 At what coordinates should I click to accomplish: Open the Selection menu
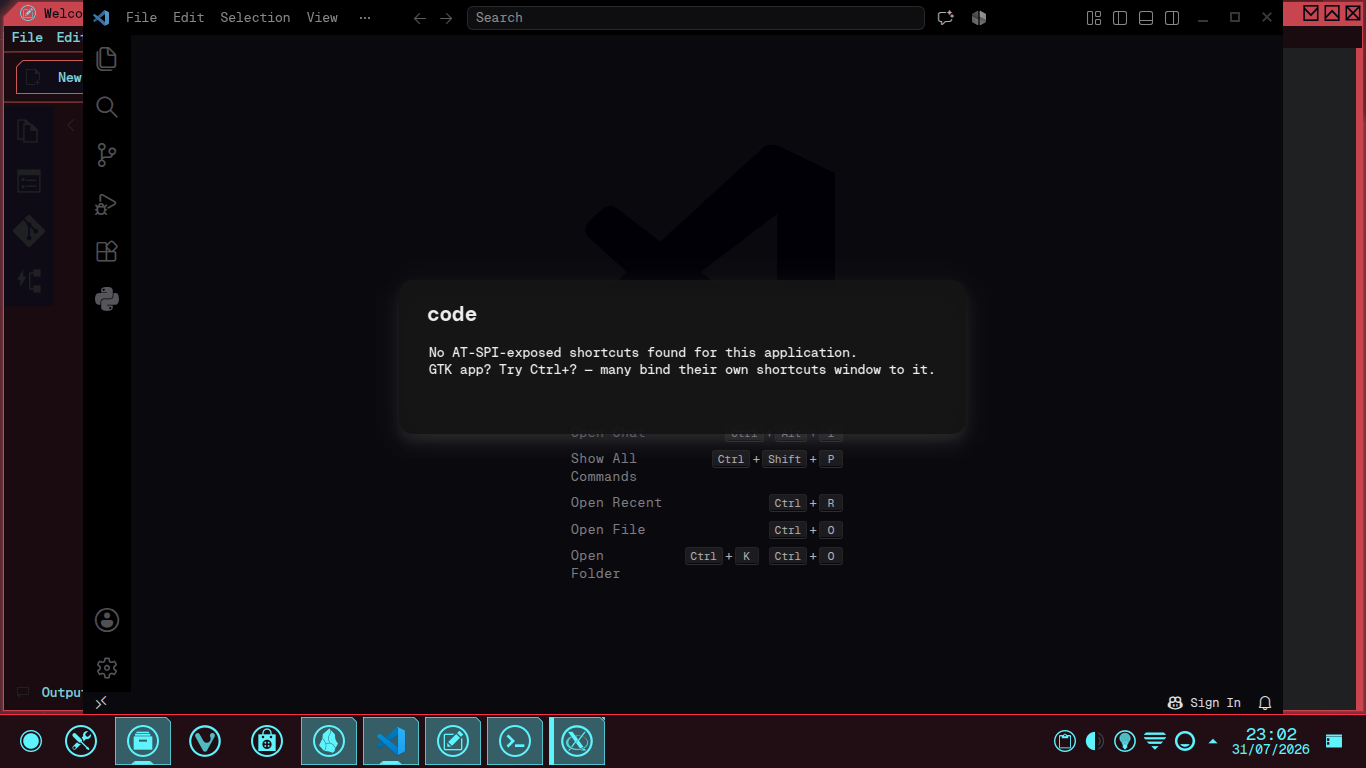pyautogui.click(x=255, y=18)
